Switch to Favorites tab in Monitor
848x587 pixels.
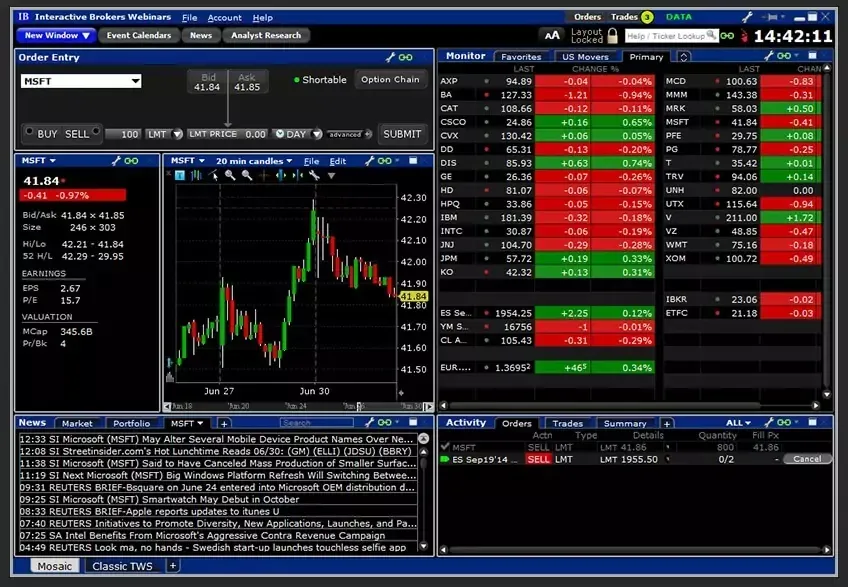coord(521,57)
